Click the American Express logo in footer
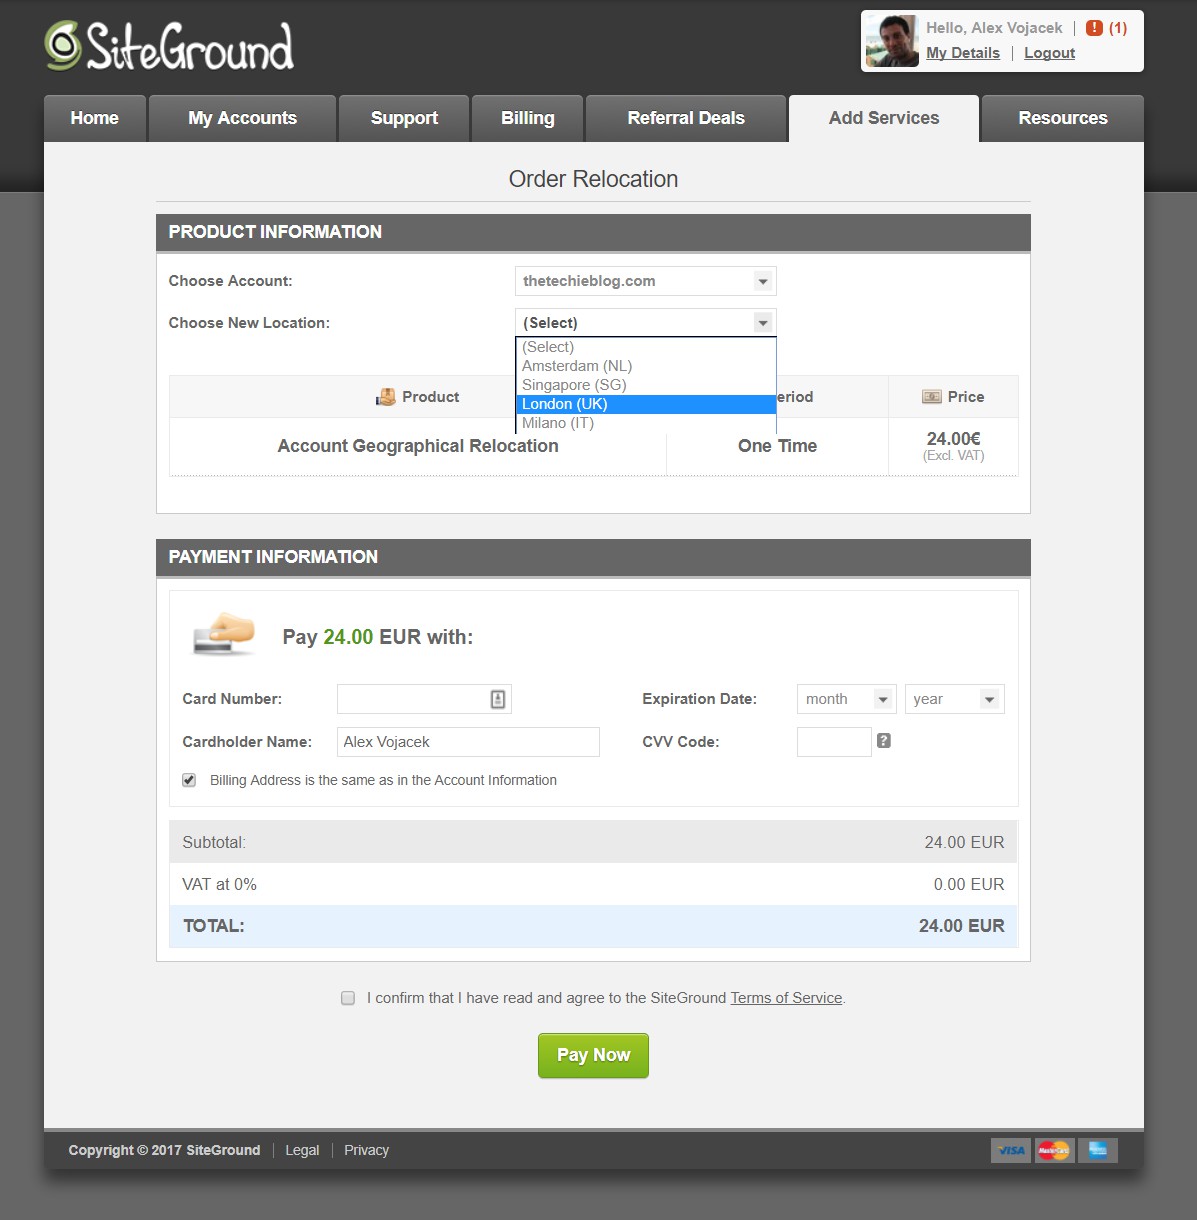 coord(1097,1150)
